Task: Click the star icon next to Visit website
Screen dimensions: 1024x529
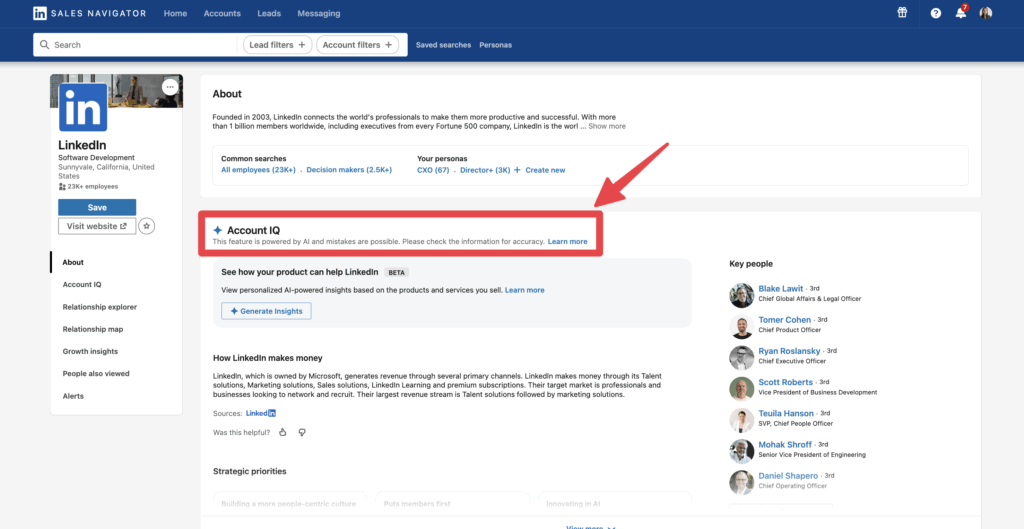Action: 147,226
